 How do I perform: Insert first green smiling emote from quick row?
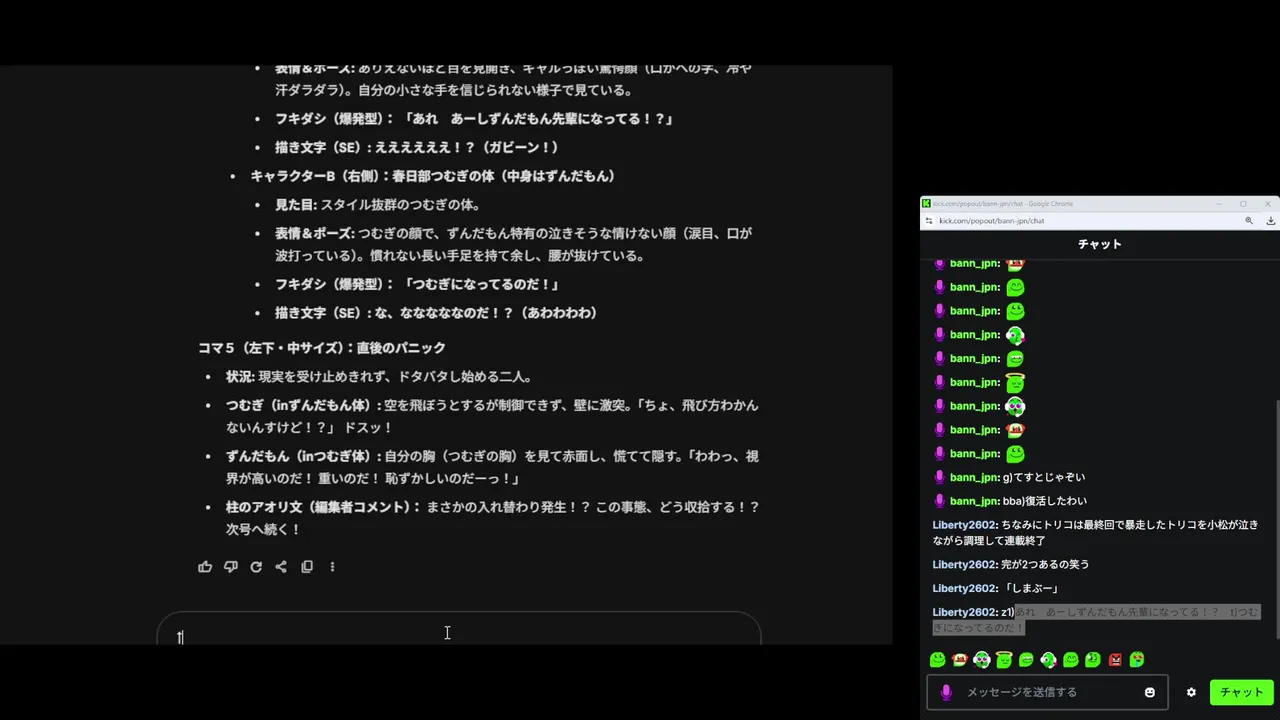point(937,660)
